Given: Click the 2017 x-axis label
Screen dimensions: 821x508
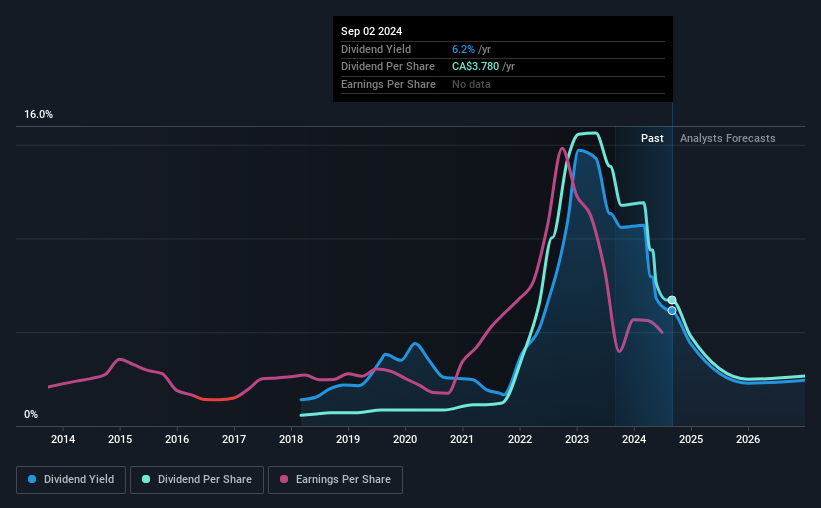Looking at the screenshot, I should (x=234, y=439).
